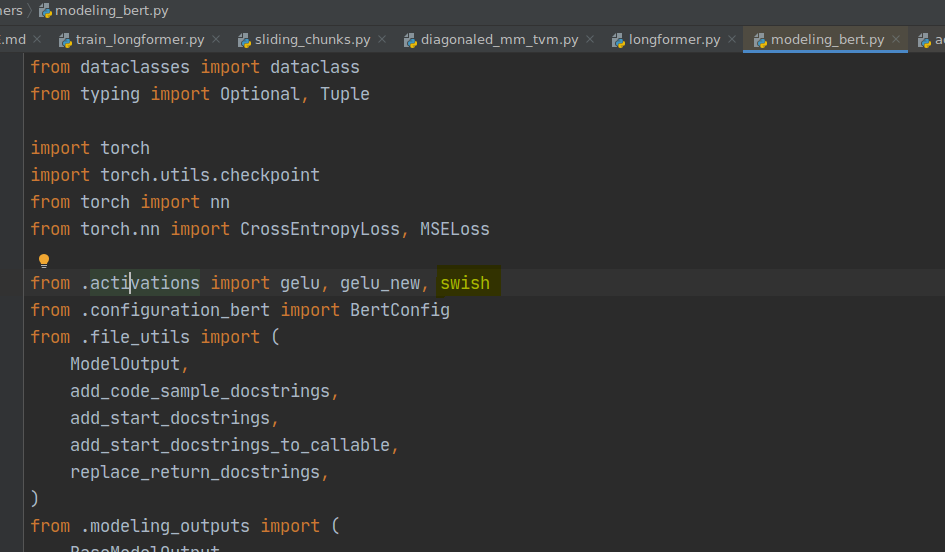Click .configuration_bert module name
Image resolution: width=945 pixels, height=552 pixels.
pos(175,310)
